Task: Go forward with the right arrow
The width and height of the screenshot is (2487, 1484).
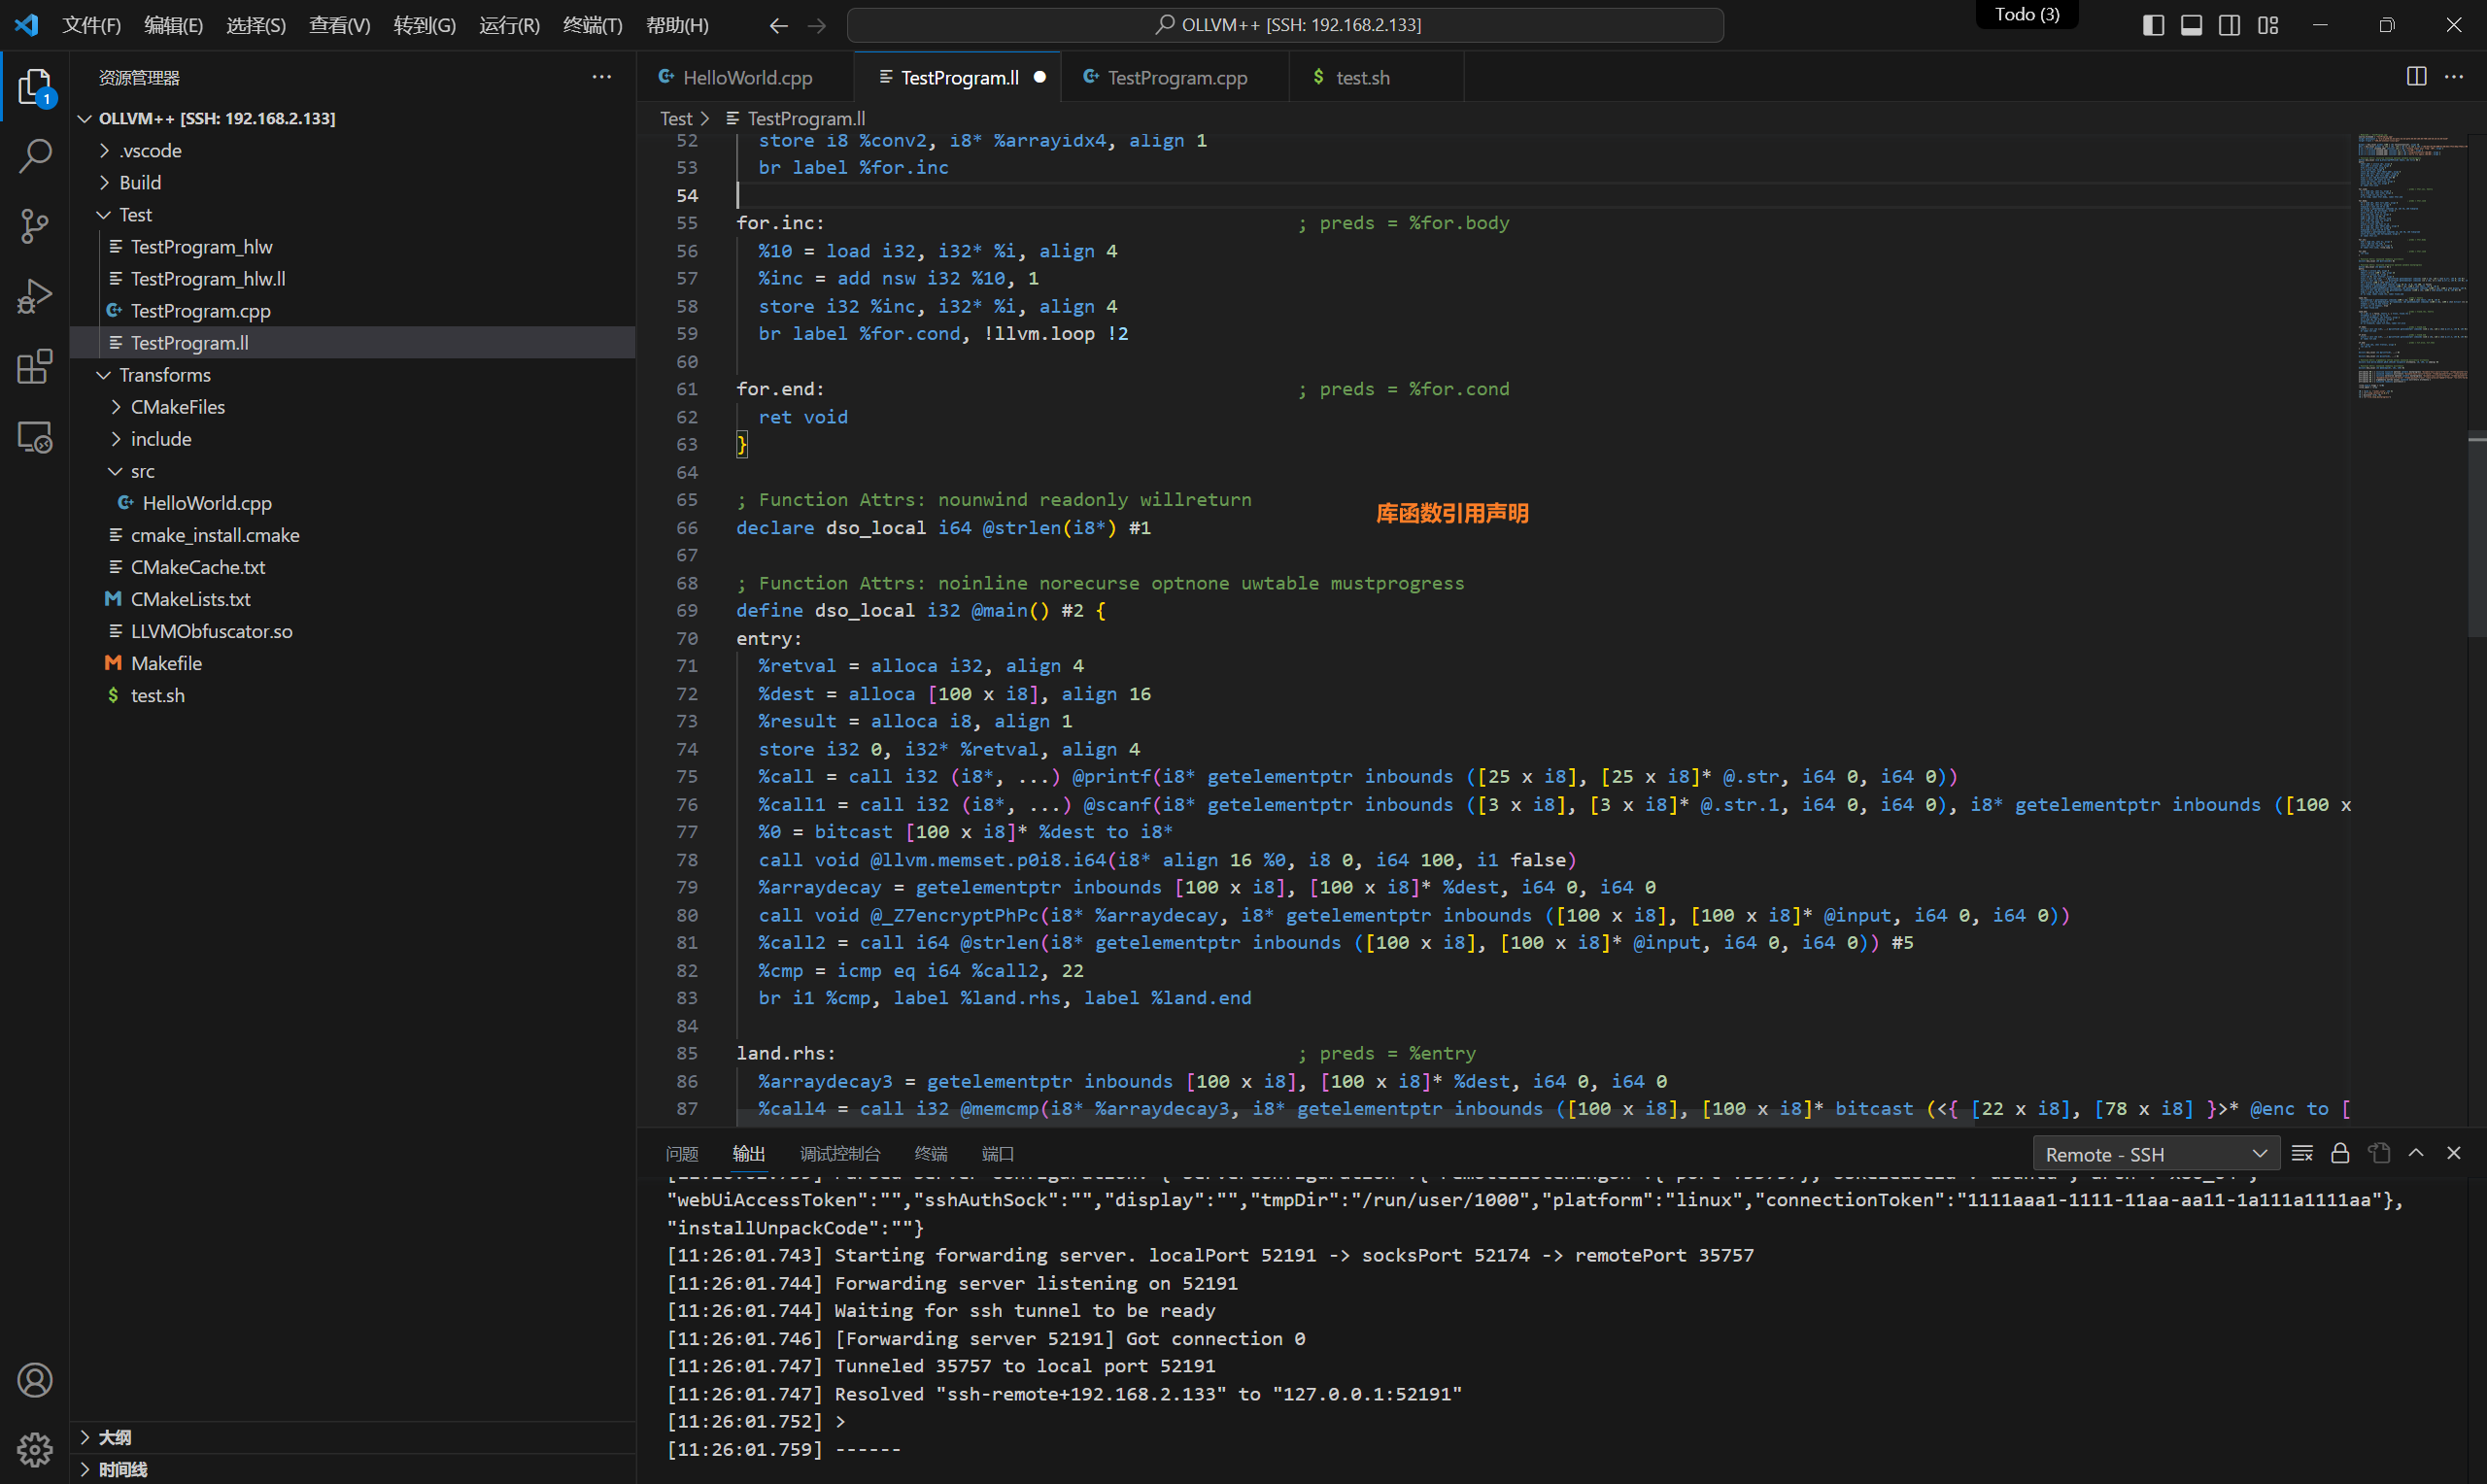Action: (x=817, y=25)
